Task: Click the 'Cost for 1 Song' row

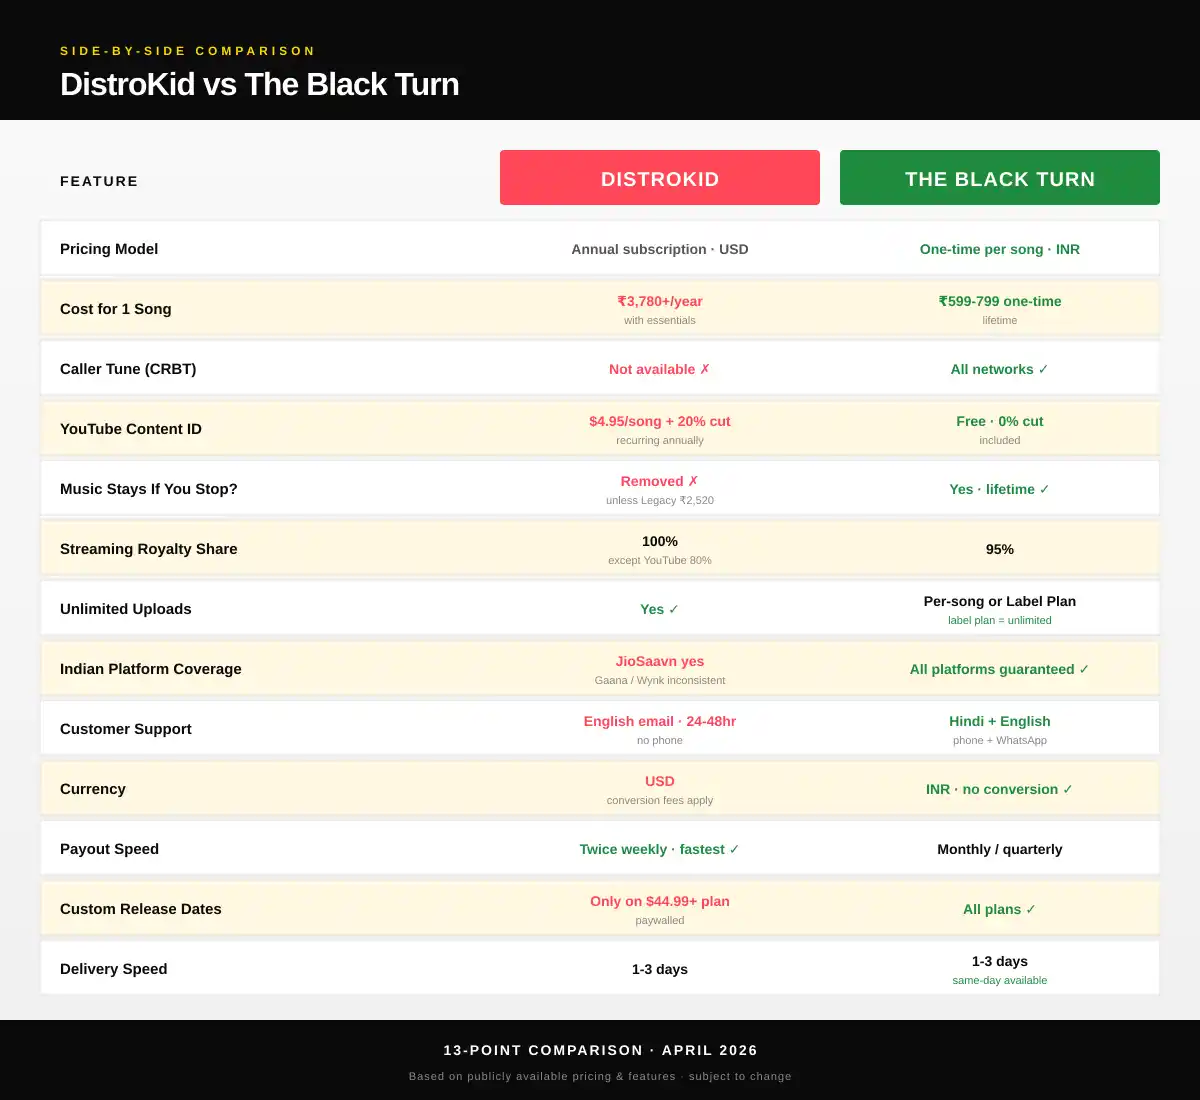Action: click(115, 309)
